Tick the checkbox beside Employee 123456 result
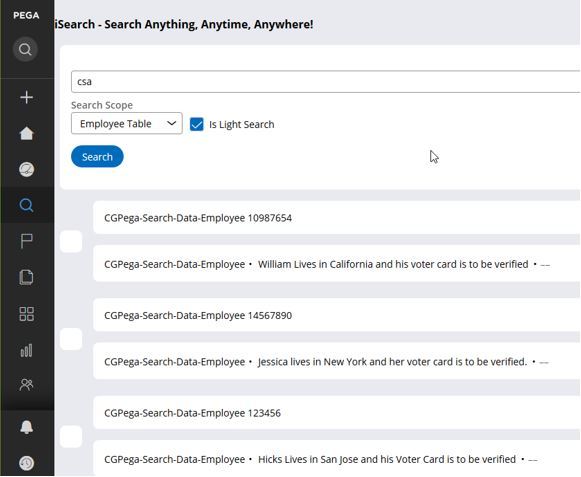The width and height of the screenshot is (581, 477). (x=71, y=436)
